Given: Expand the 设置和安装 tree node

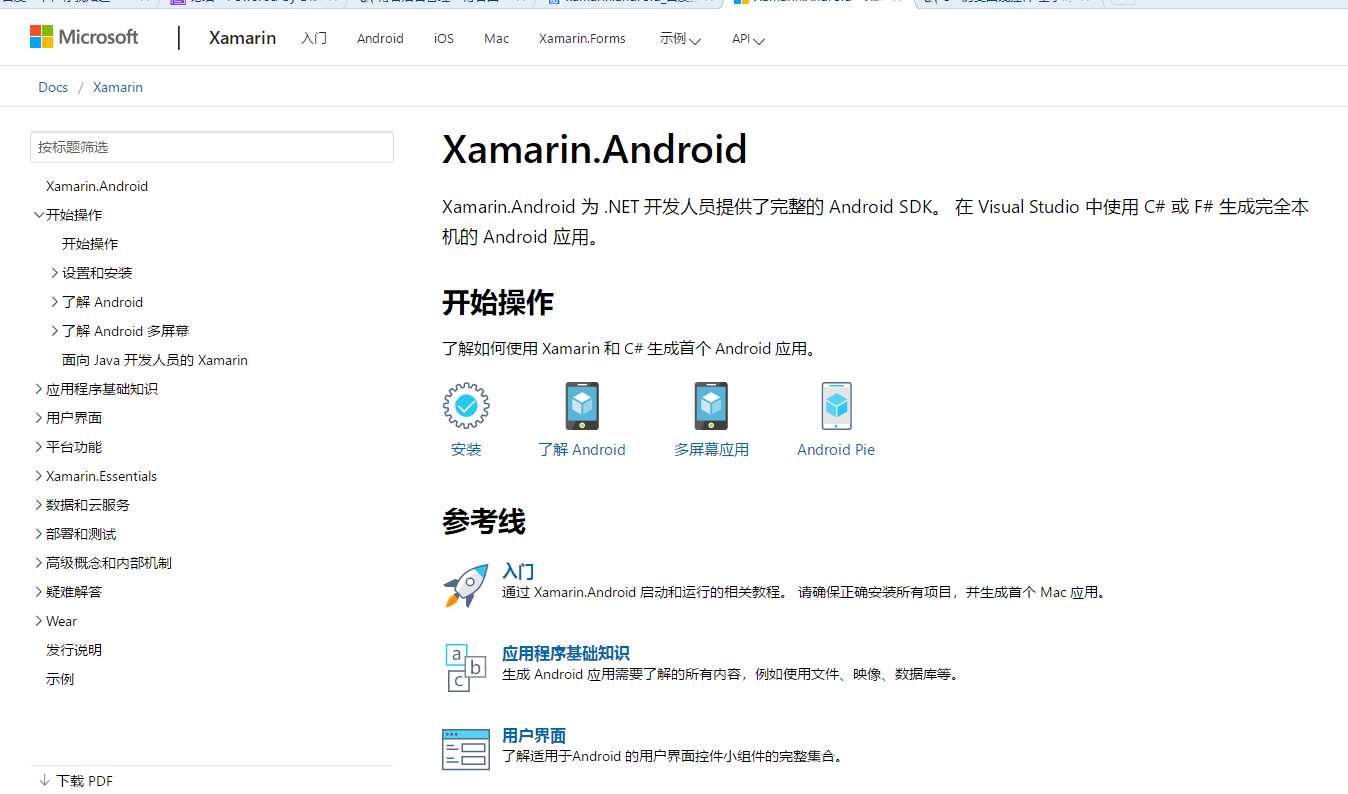Looking at the screenshot, I should [x=55, y=273].
